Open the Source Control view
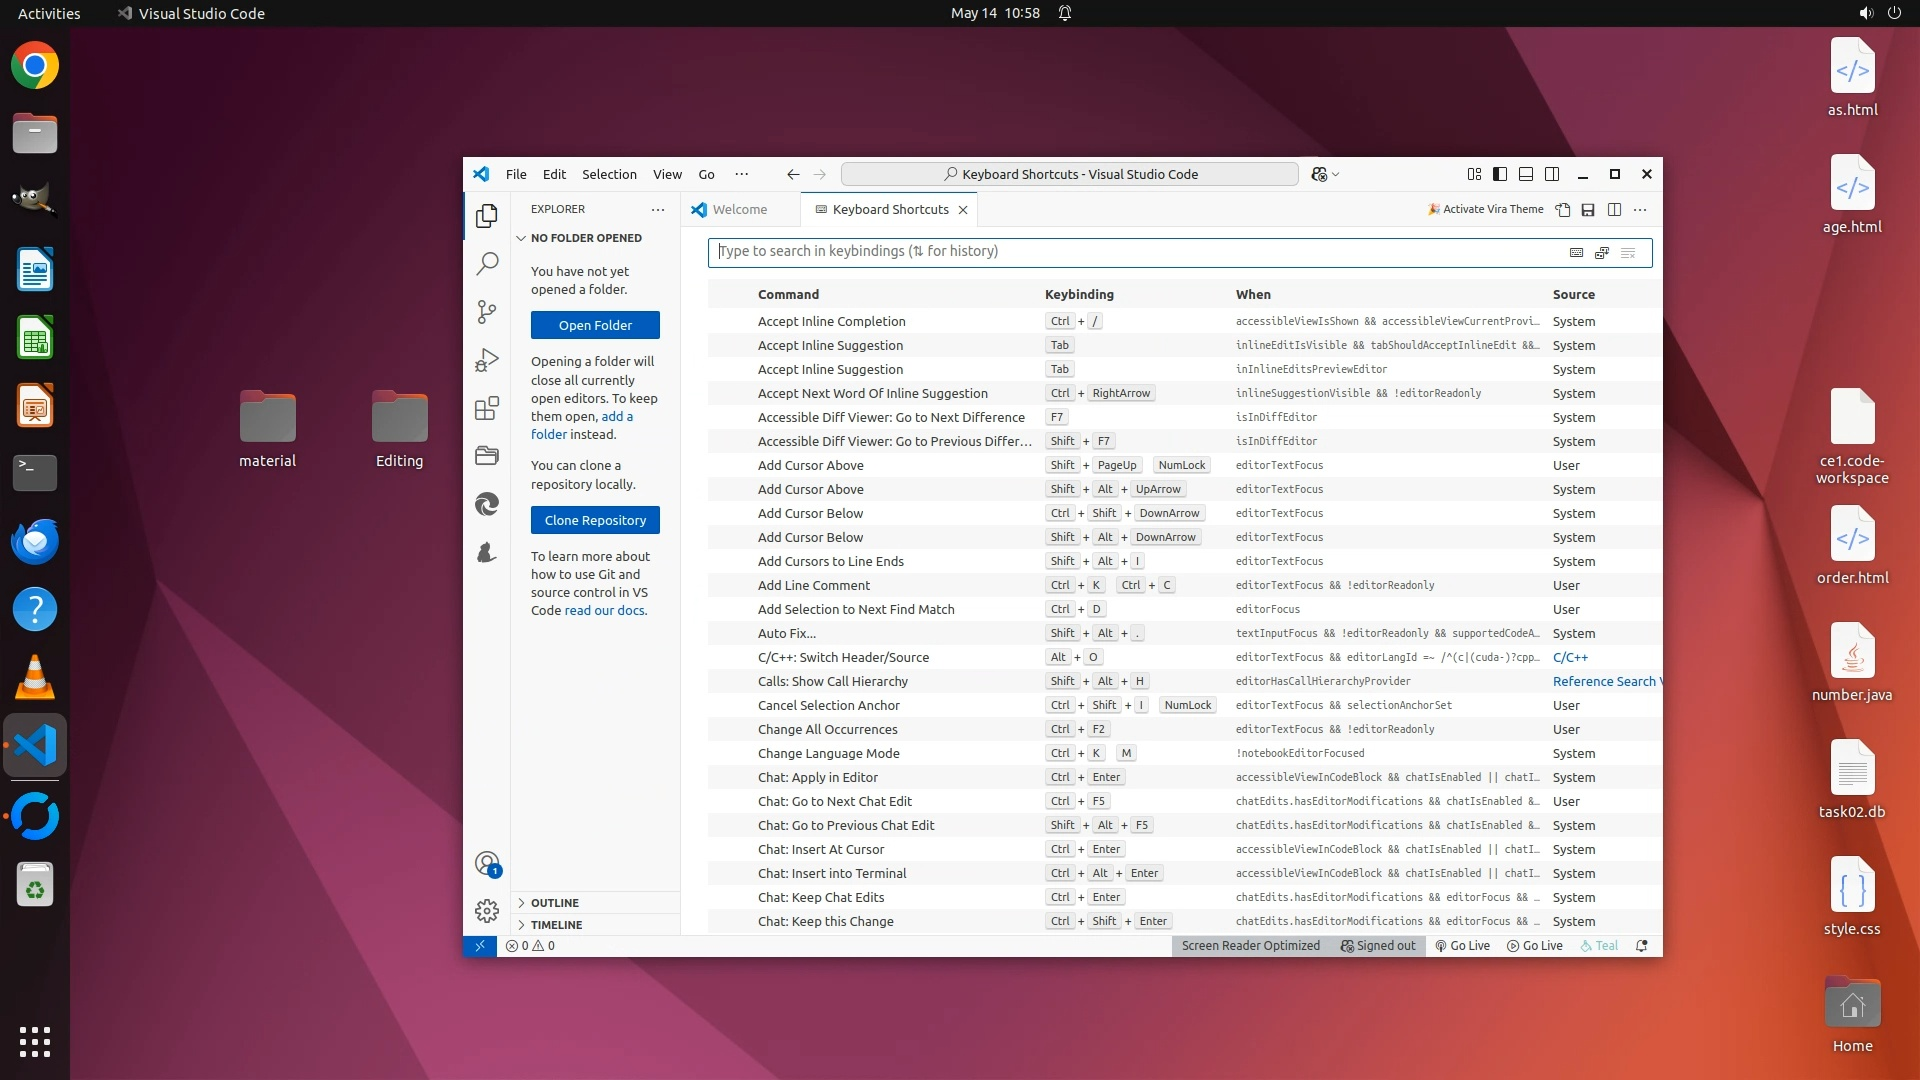Viewport: 1920px width, 1080px height. [x=487, y=312]
